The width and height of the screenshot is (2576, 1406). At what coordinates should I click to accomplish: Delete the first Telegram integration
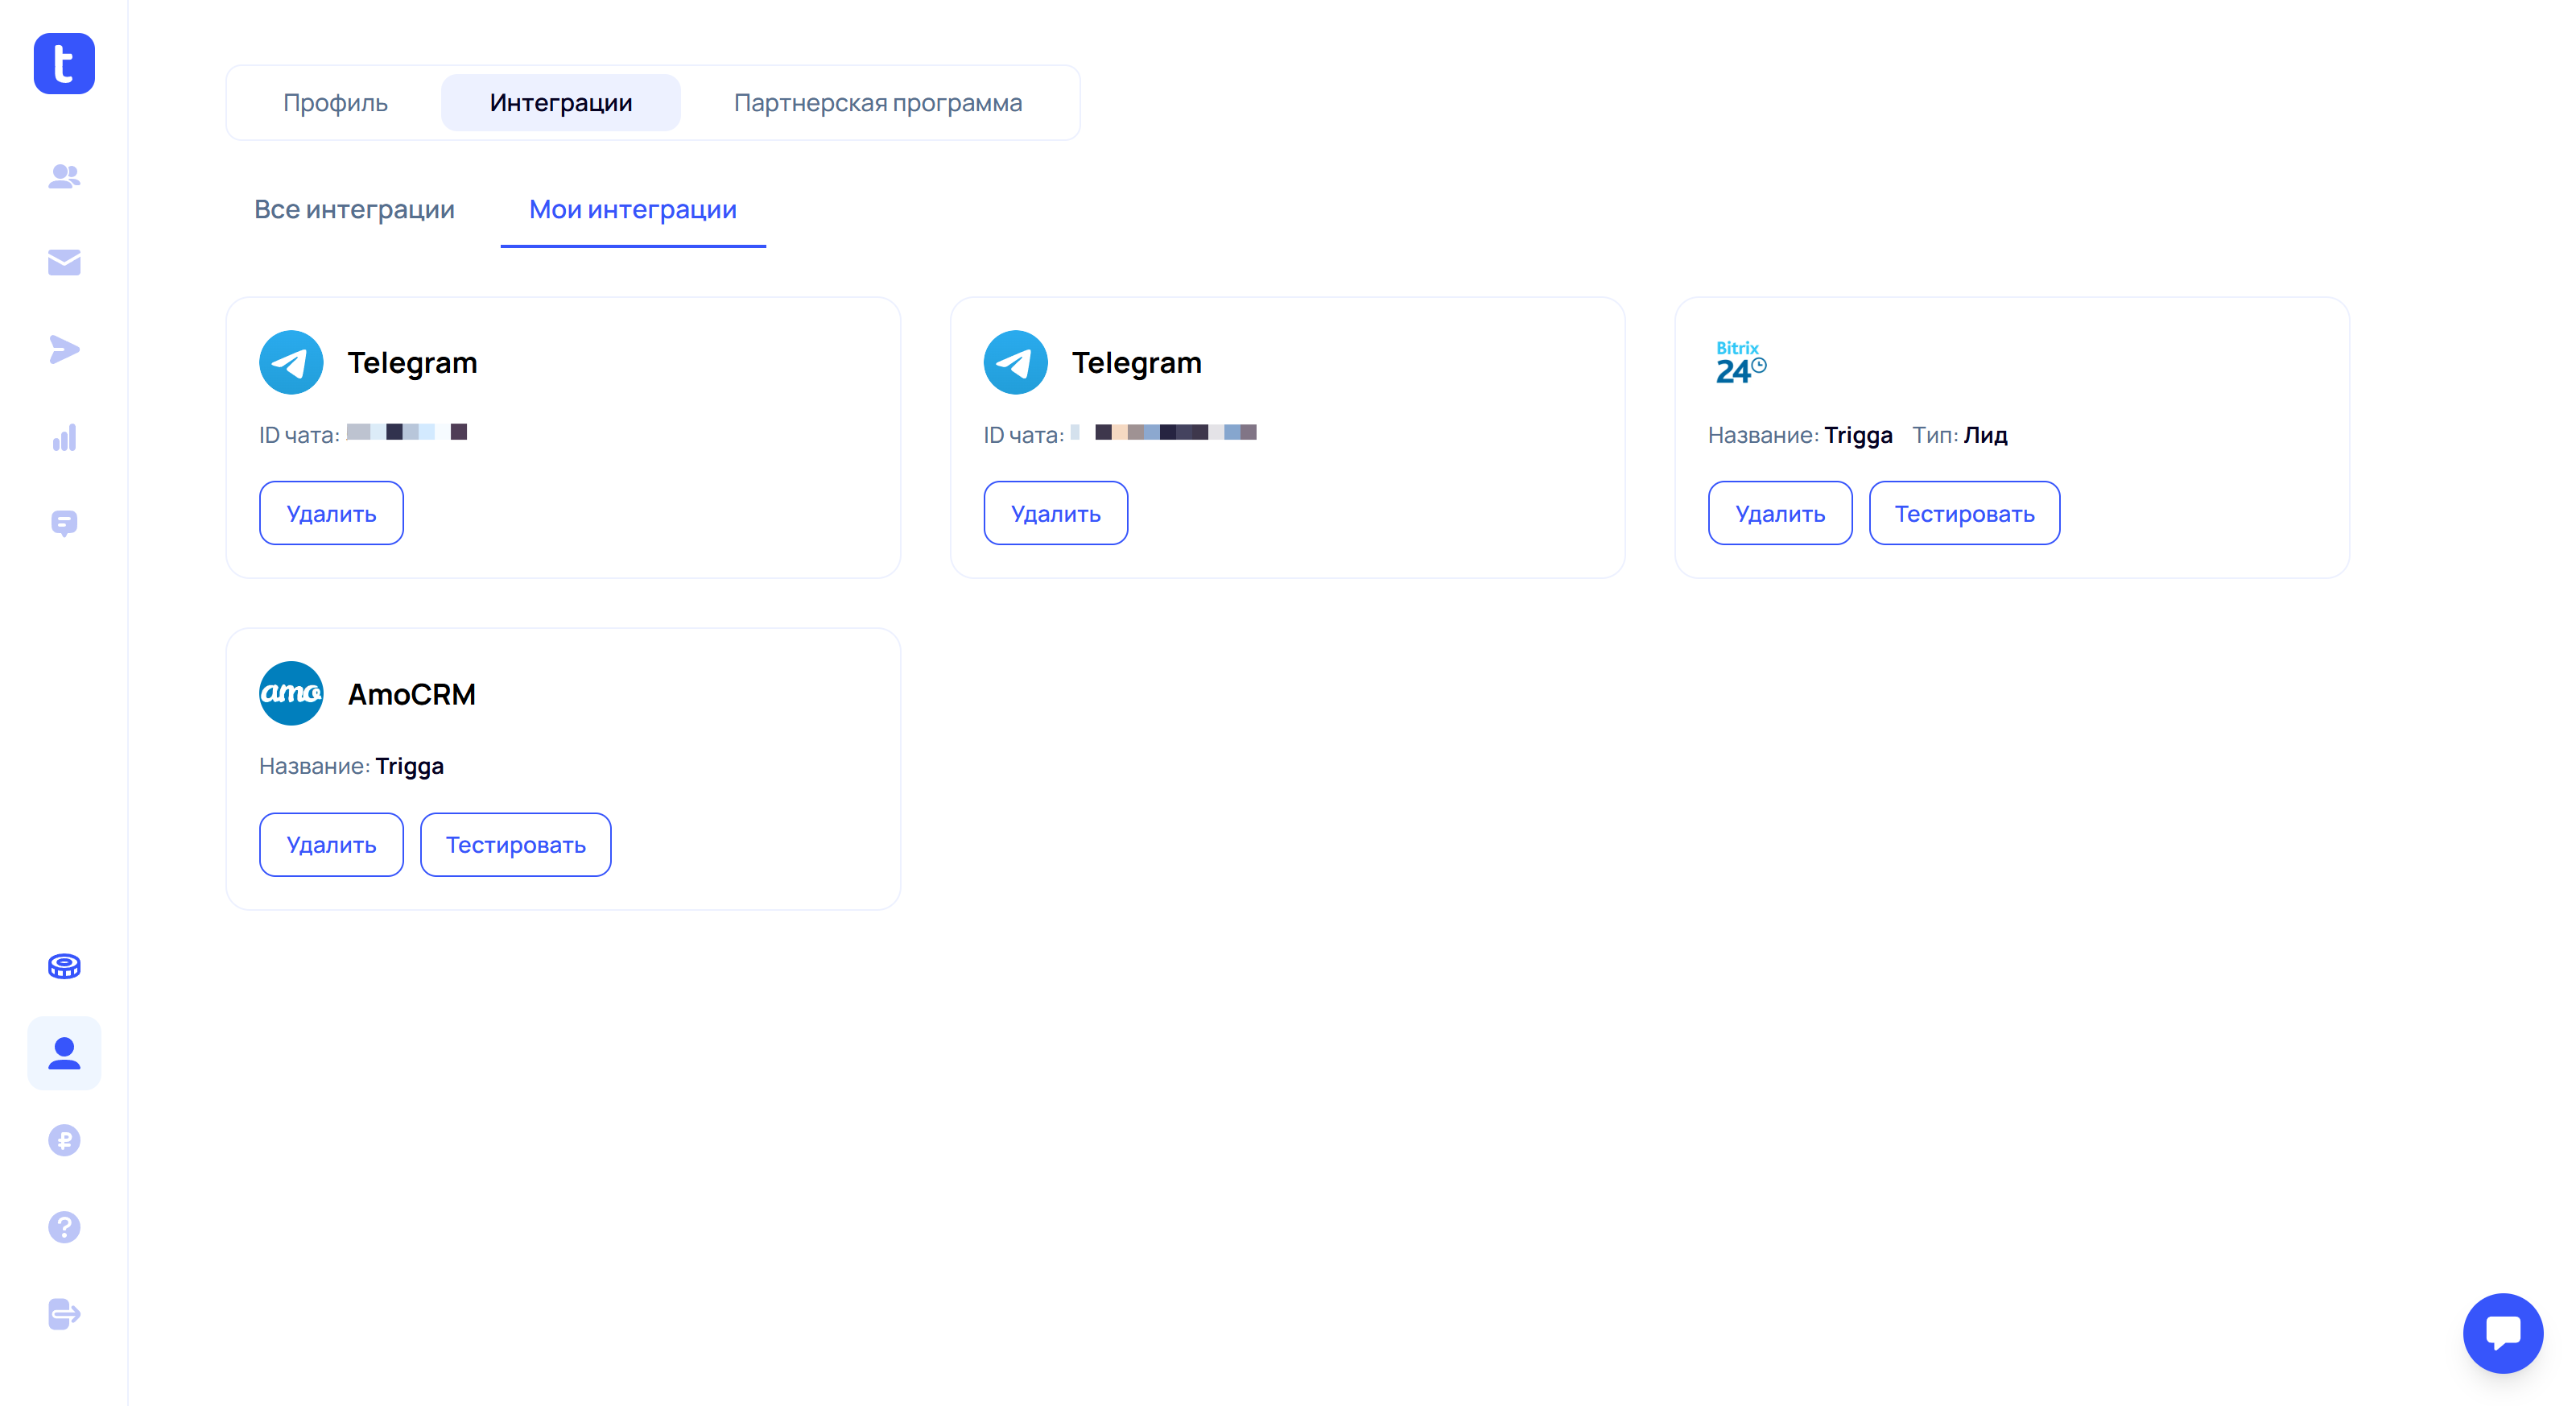(x=331, y=513)
